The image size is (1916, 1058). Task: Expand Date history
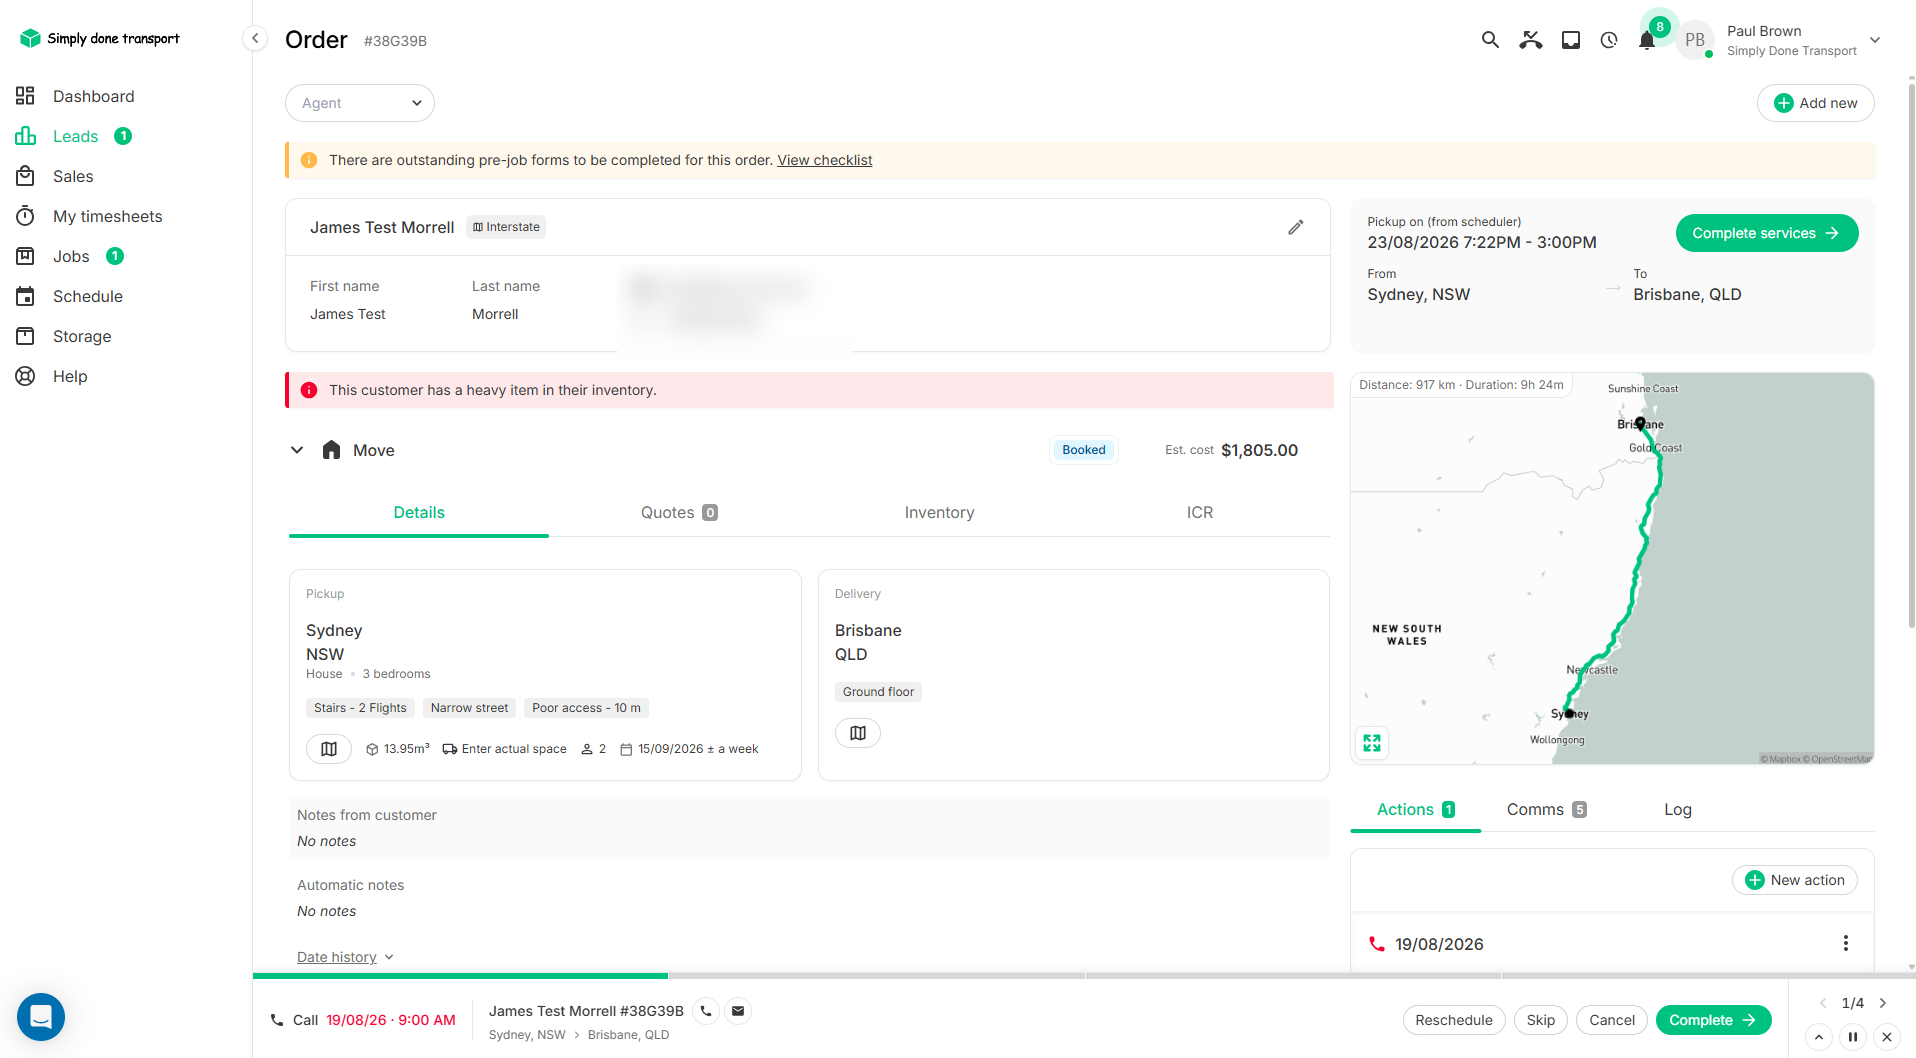(x=345, y=957)
